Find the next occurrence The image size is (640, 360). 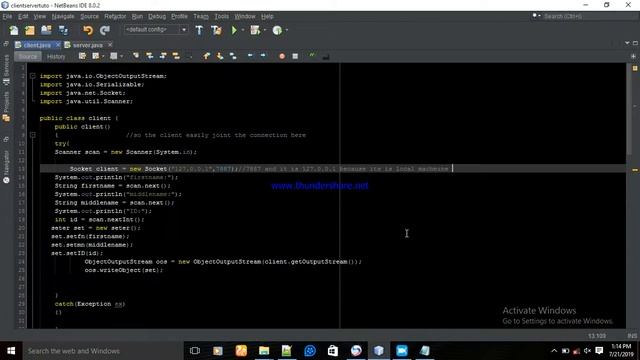(163, 56)
